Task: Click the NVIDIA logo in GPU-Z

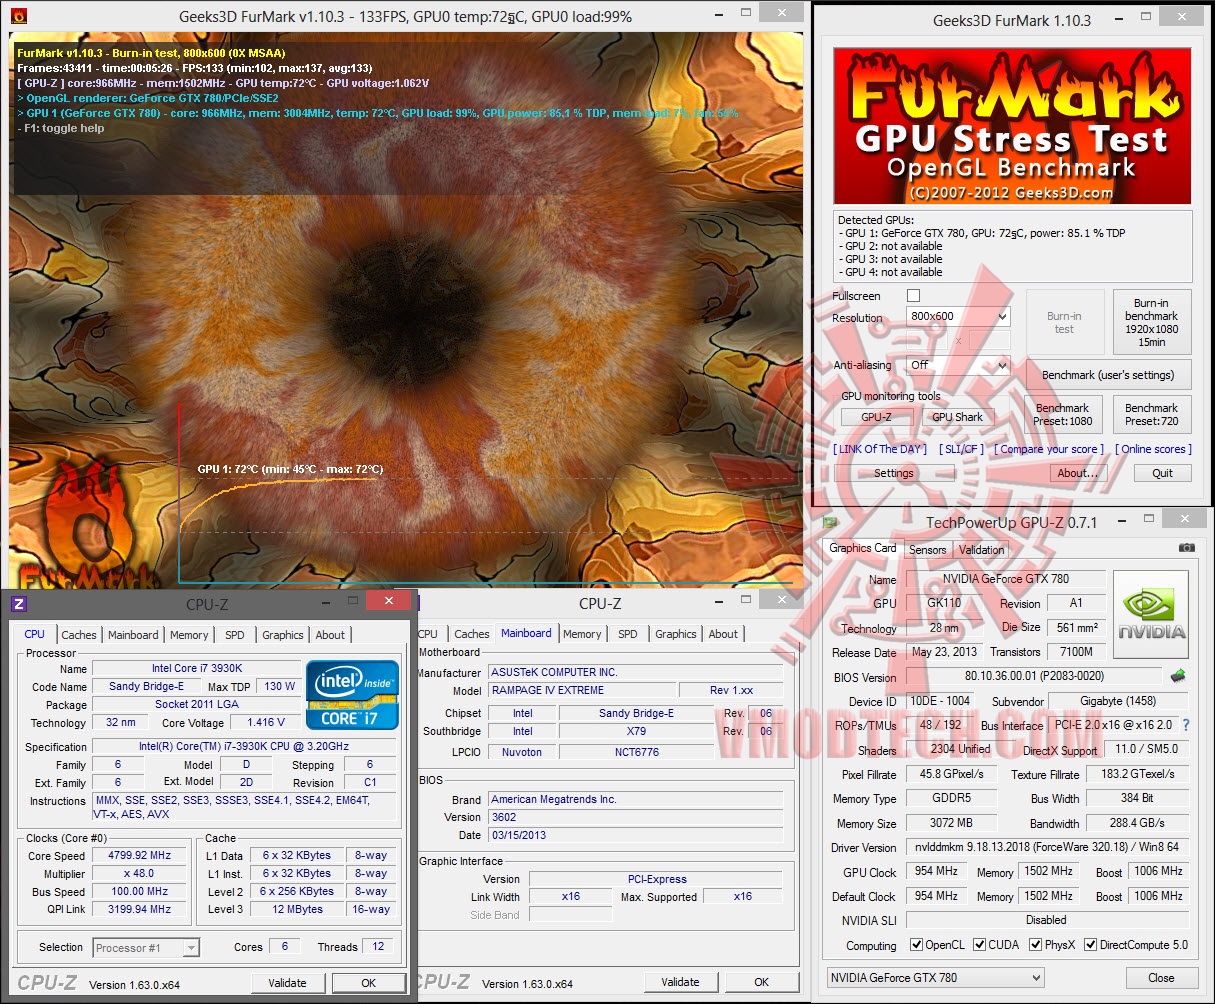Action: (x=1151, y=612)
